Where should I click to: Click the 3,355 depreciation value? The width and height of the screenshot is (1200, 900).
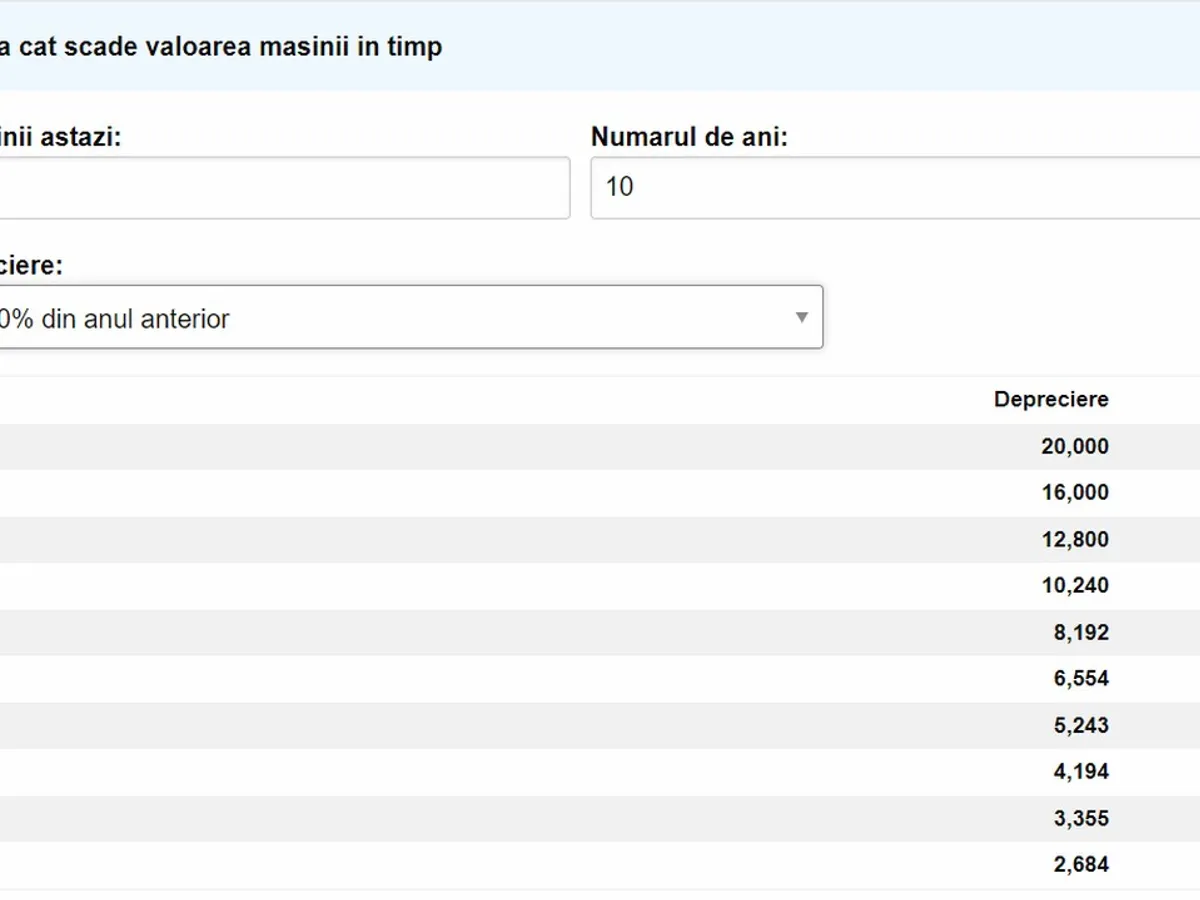pos(1080,819)
